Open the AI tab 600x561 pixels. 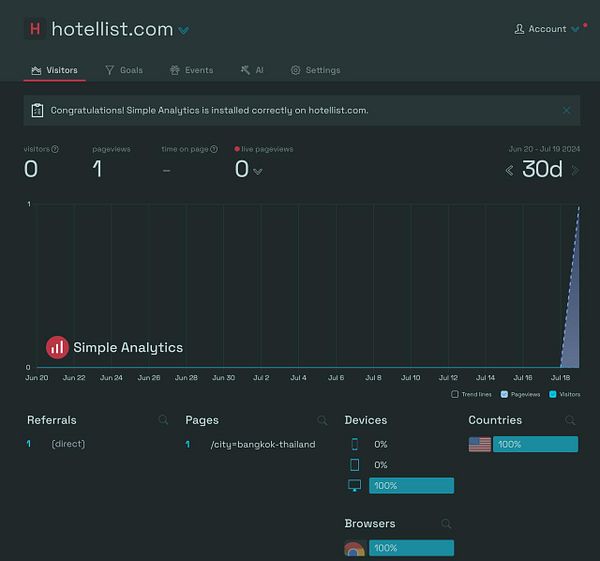(252, 70)
